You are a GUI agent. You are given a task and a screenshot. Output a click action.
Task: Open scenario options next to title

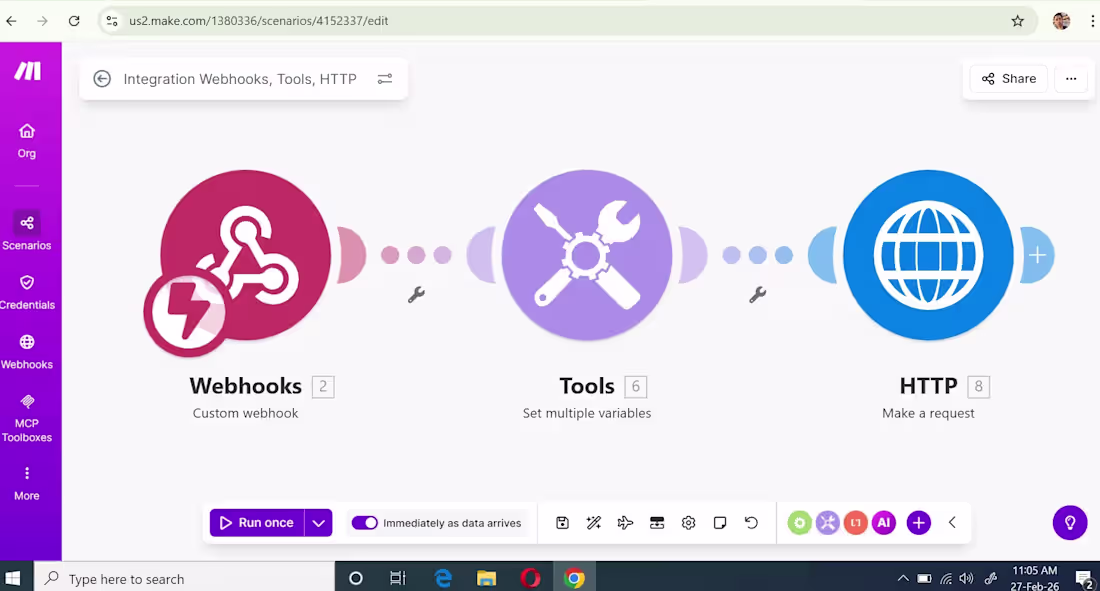(384, 79)
